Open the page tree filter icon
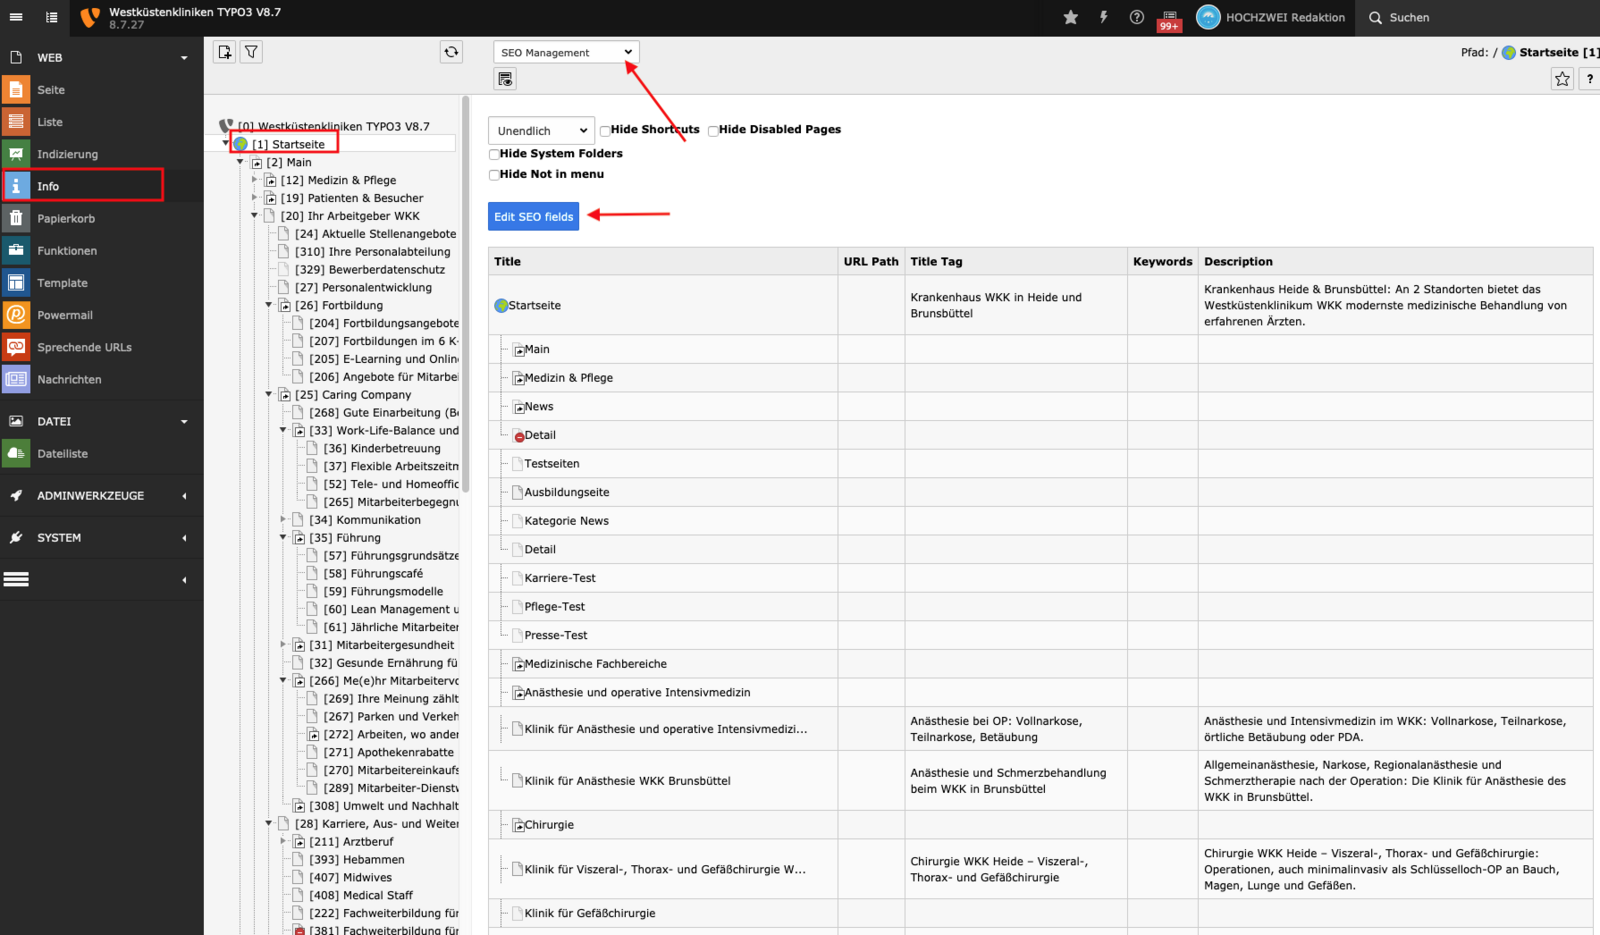Screen dimensions: 1600x935 coord(252,52)
